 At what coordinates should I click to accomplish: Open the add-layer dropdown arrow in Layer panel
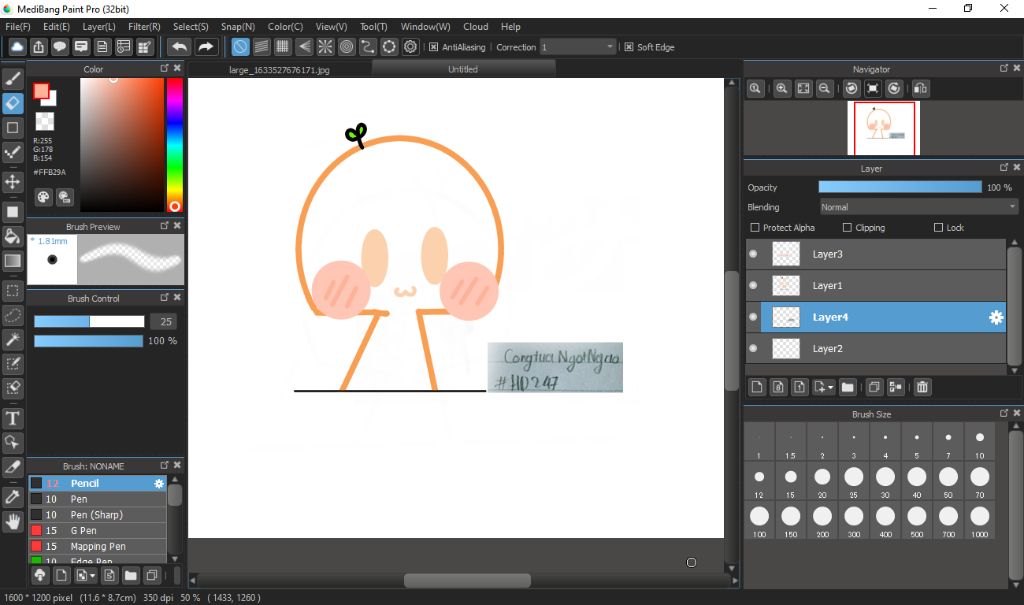tap(831, 387)
